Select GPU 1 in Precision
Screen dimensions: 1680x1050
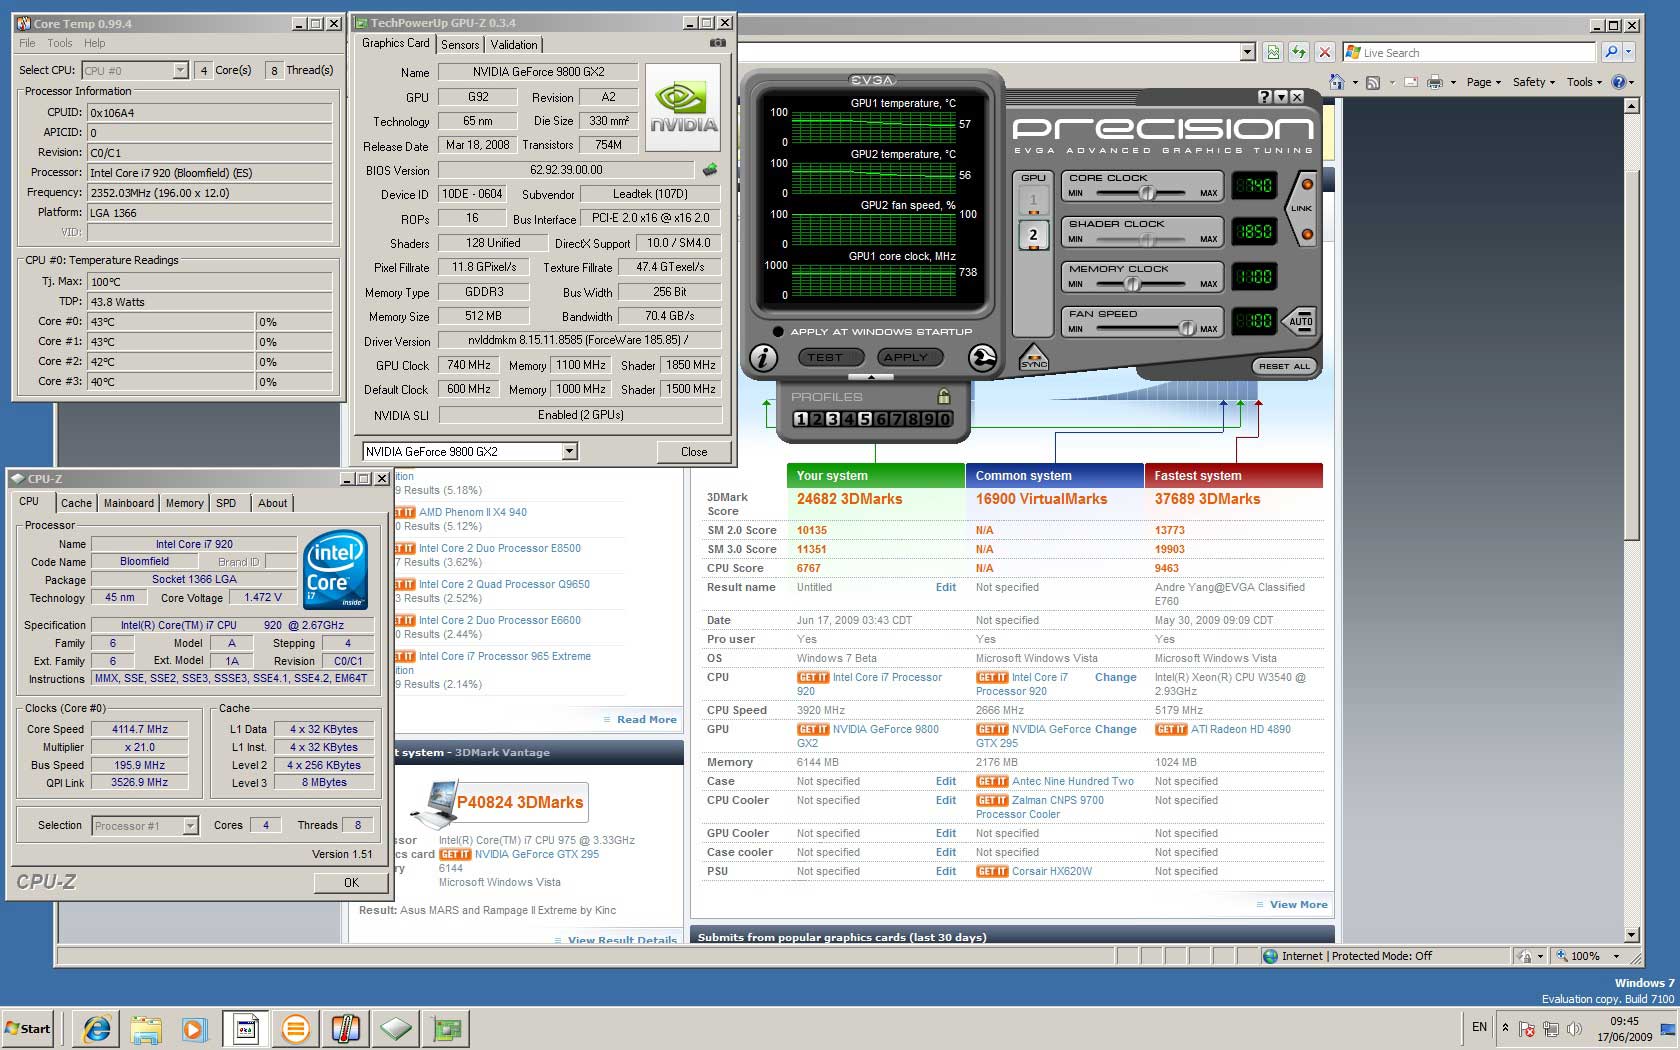1033,200
